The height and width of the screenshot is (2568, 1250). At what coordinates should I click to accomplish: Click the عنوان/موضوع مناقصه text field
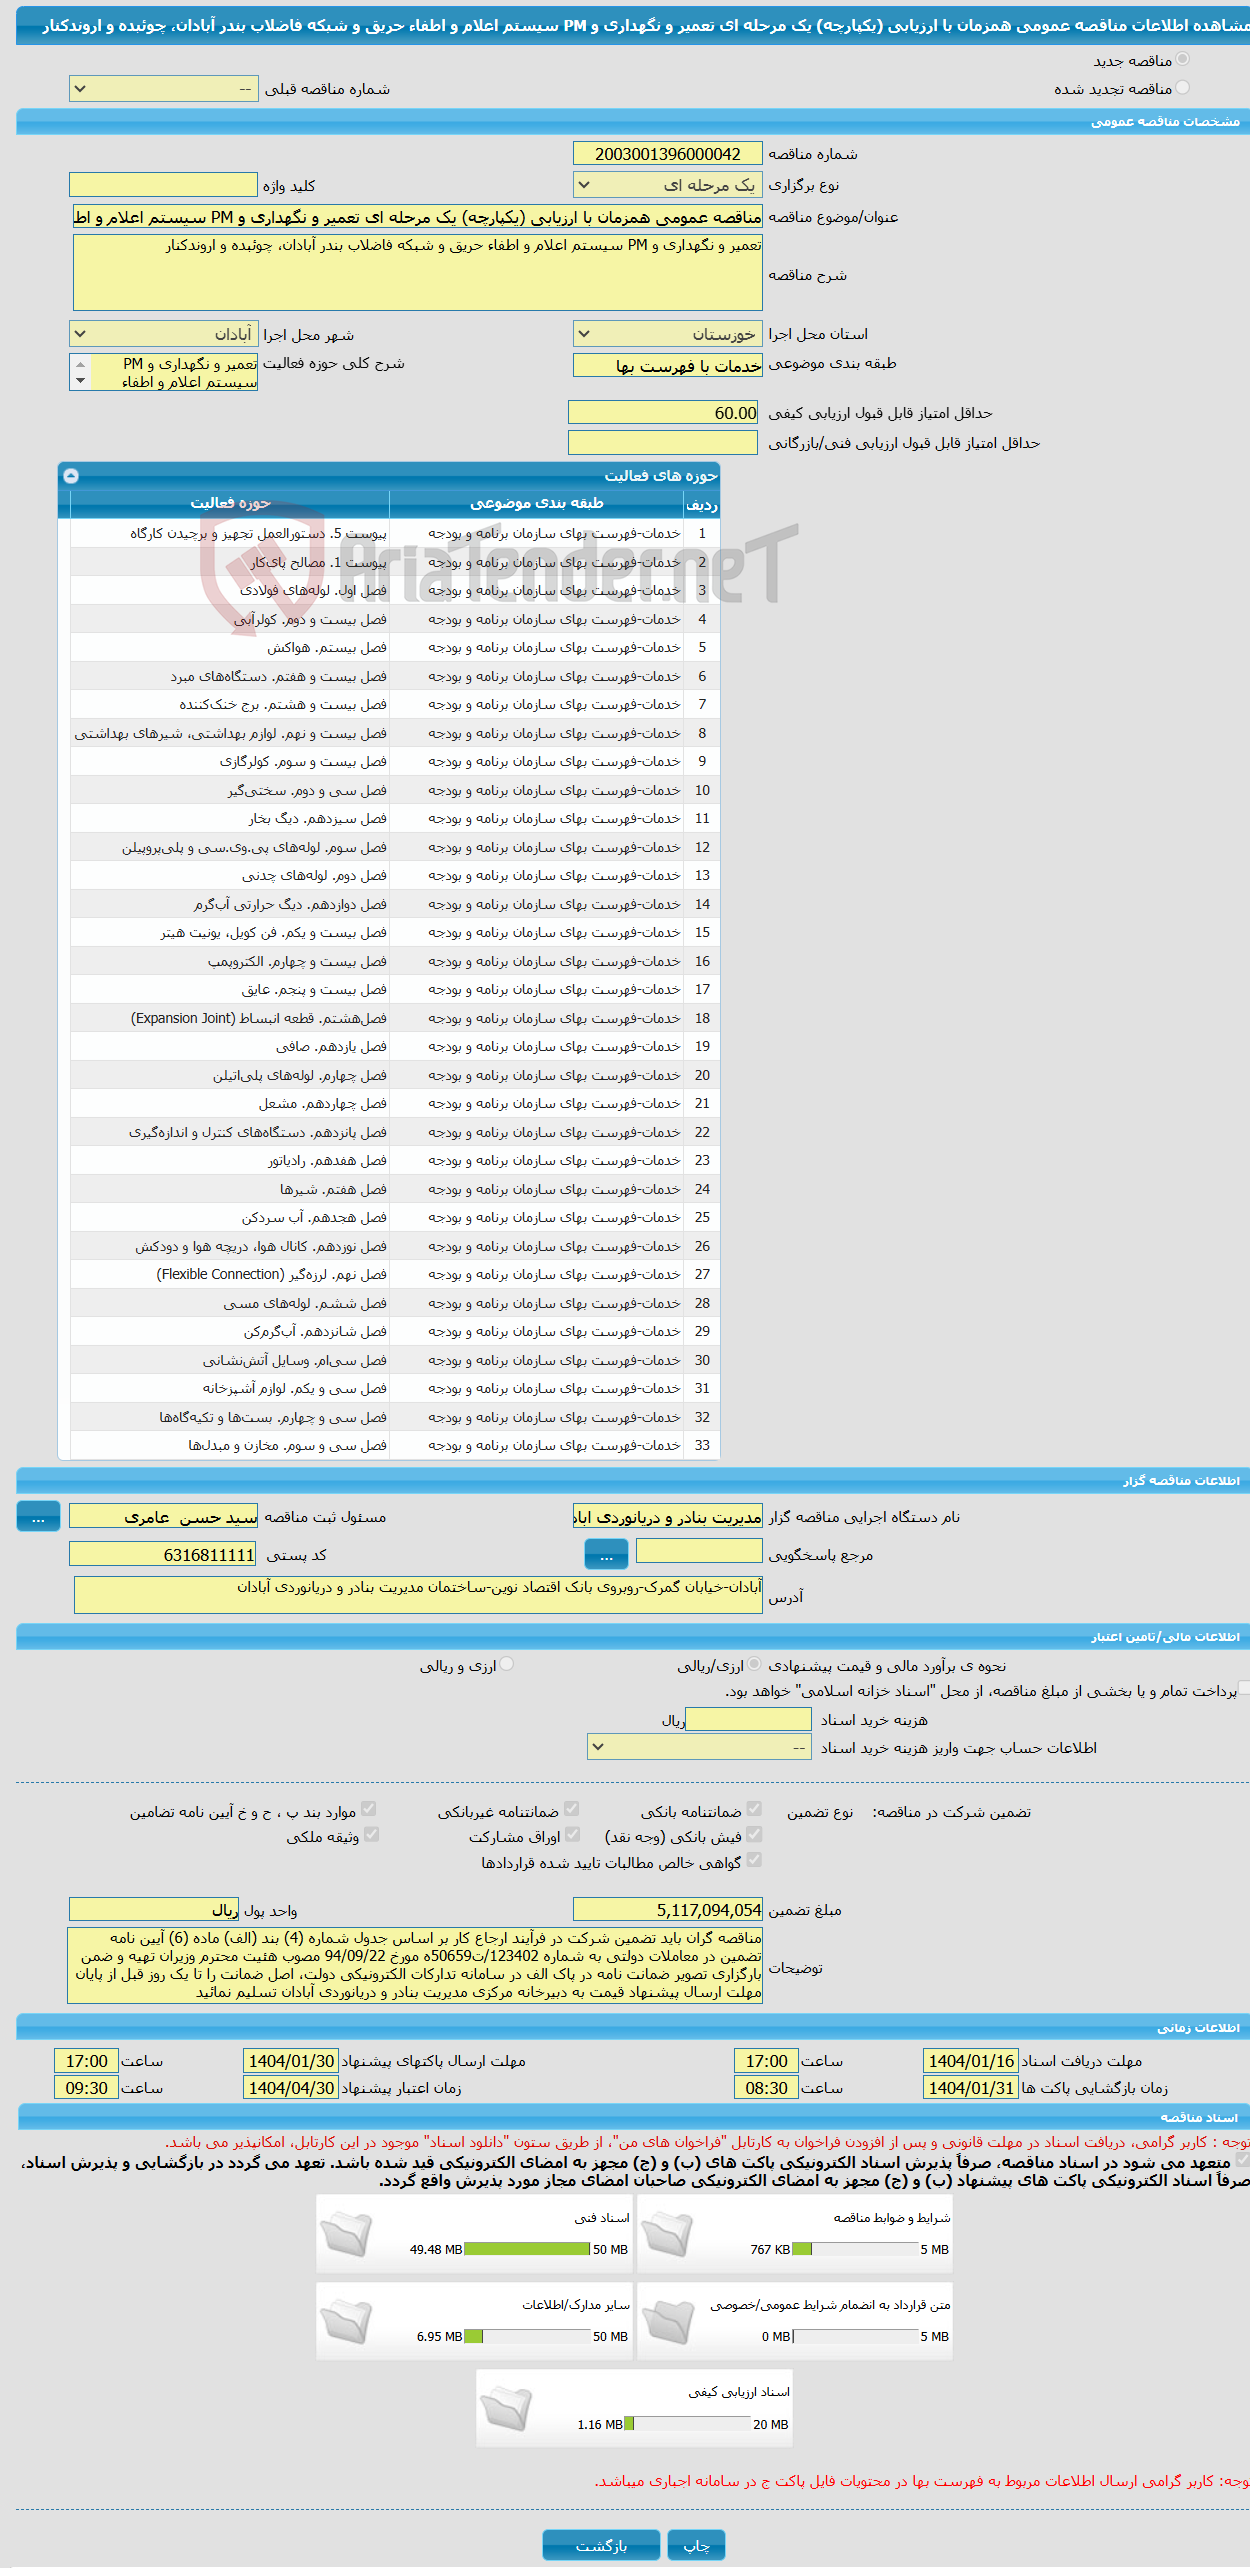(416, 217)
